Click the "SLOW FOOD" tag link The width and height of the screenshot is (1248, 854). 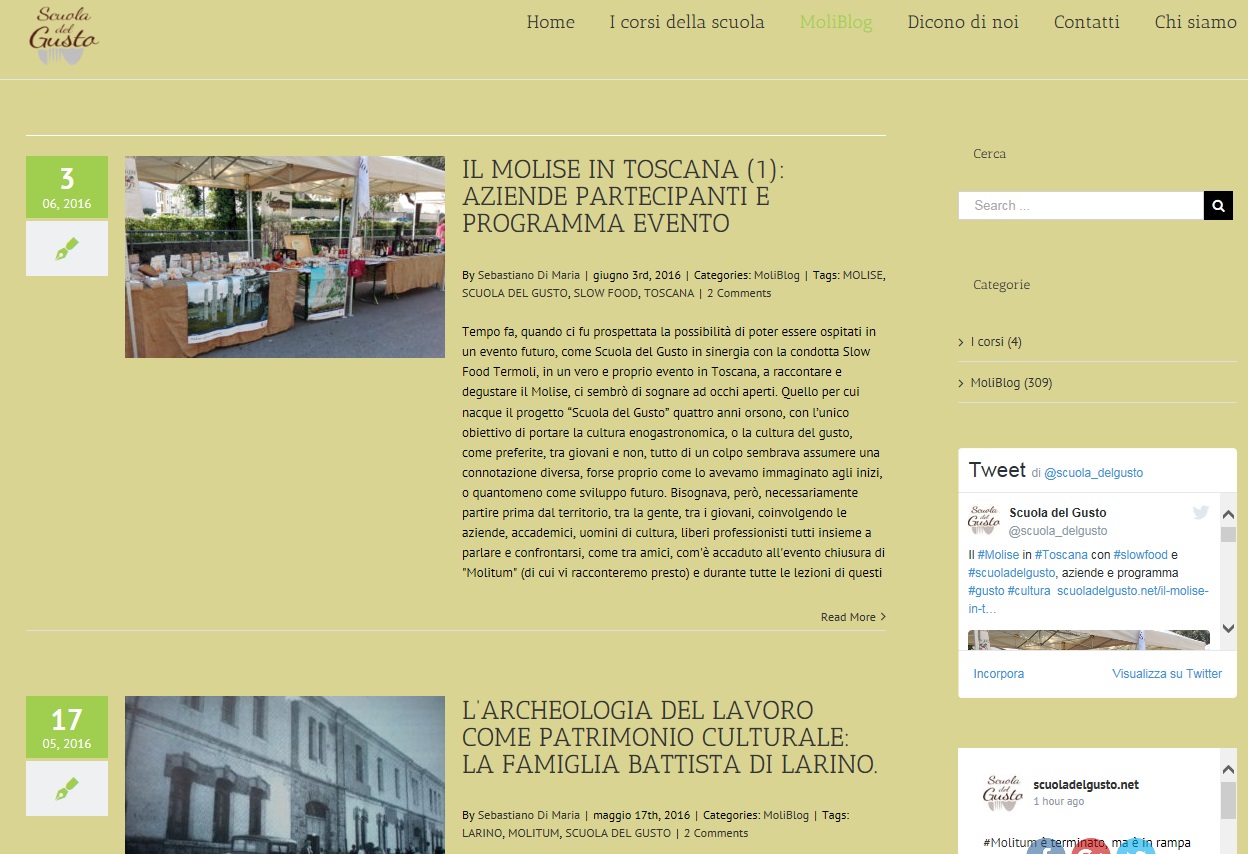point(608,293)
